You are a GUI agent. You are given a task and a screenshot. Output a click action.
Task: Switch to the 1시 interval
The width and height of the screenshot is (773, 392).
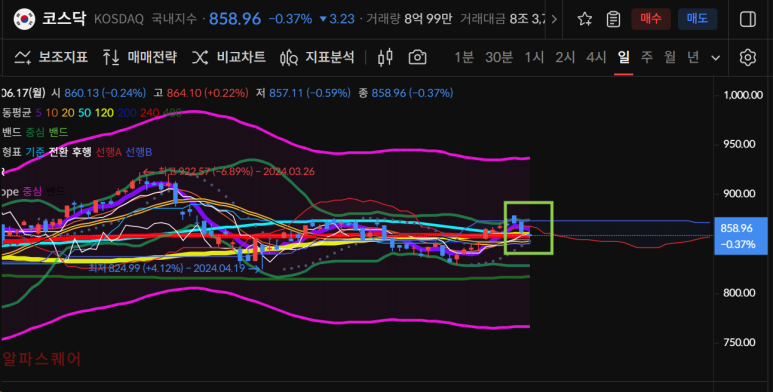click(x=534, y=57)
